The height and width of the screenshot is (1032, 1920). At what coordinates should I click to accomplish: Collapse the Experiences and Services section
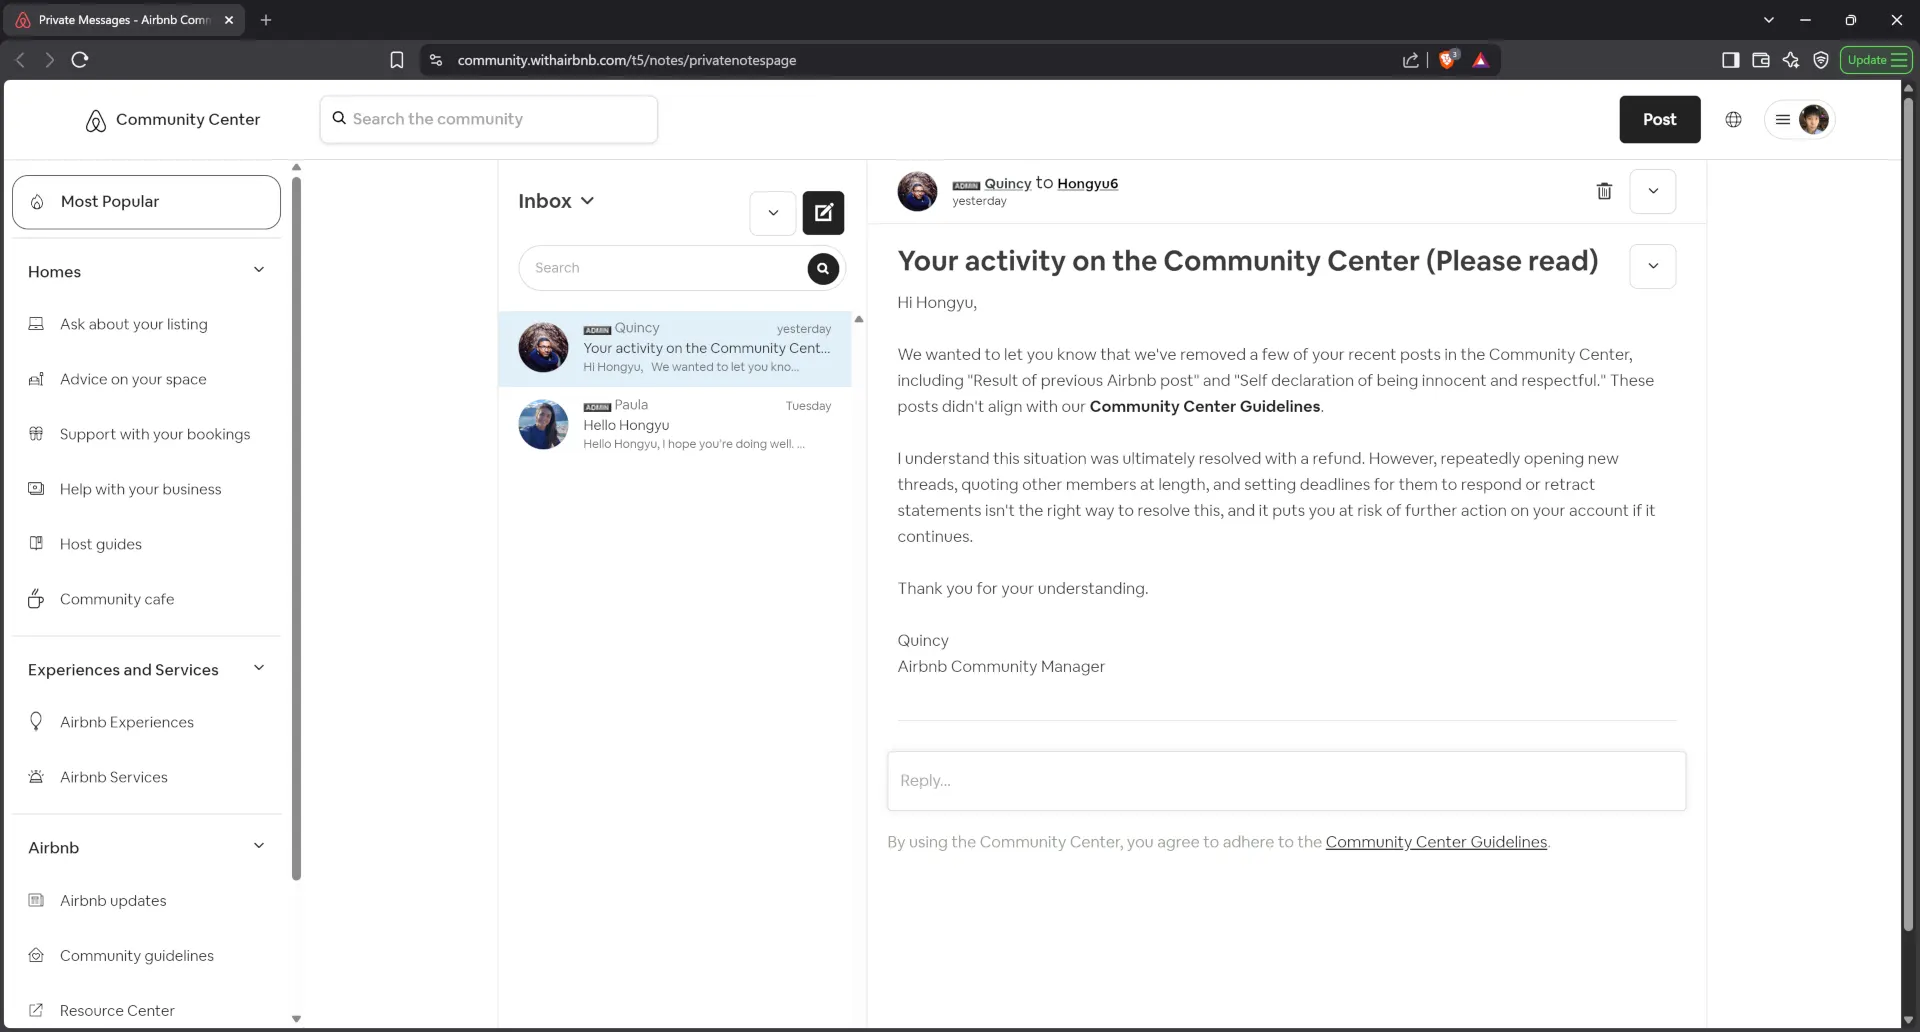(259, 668)
